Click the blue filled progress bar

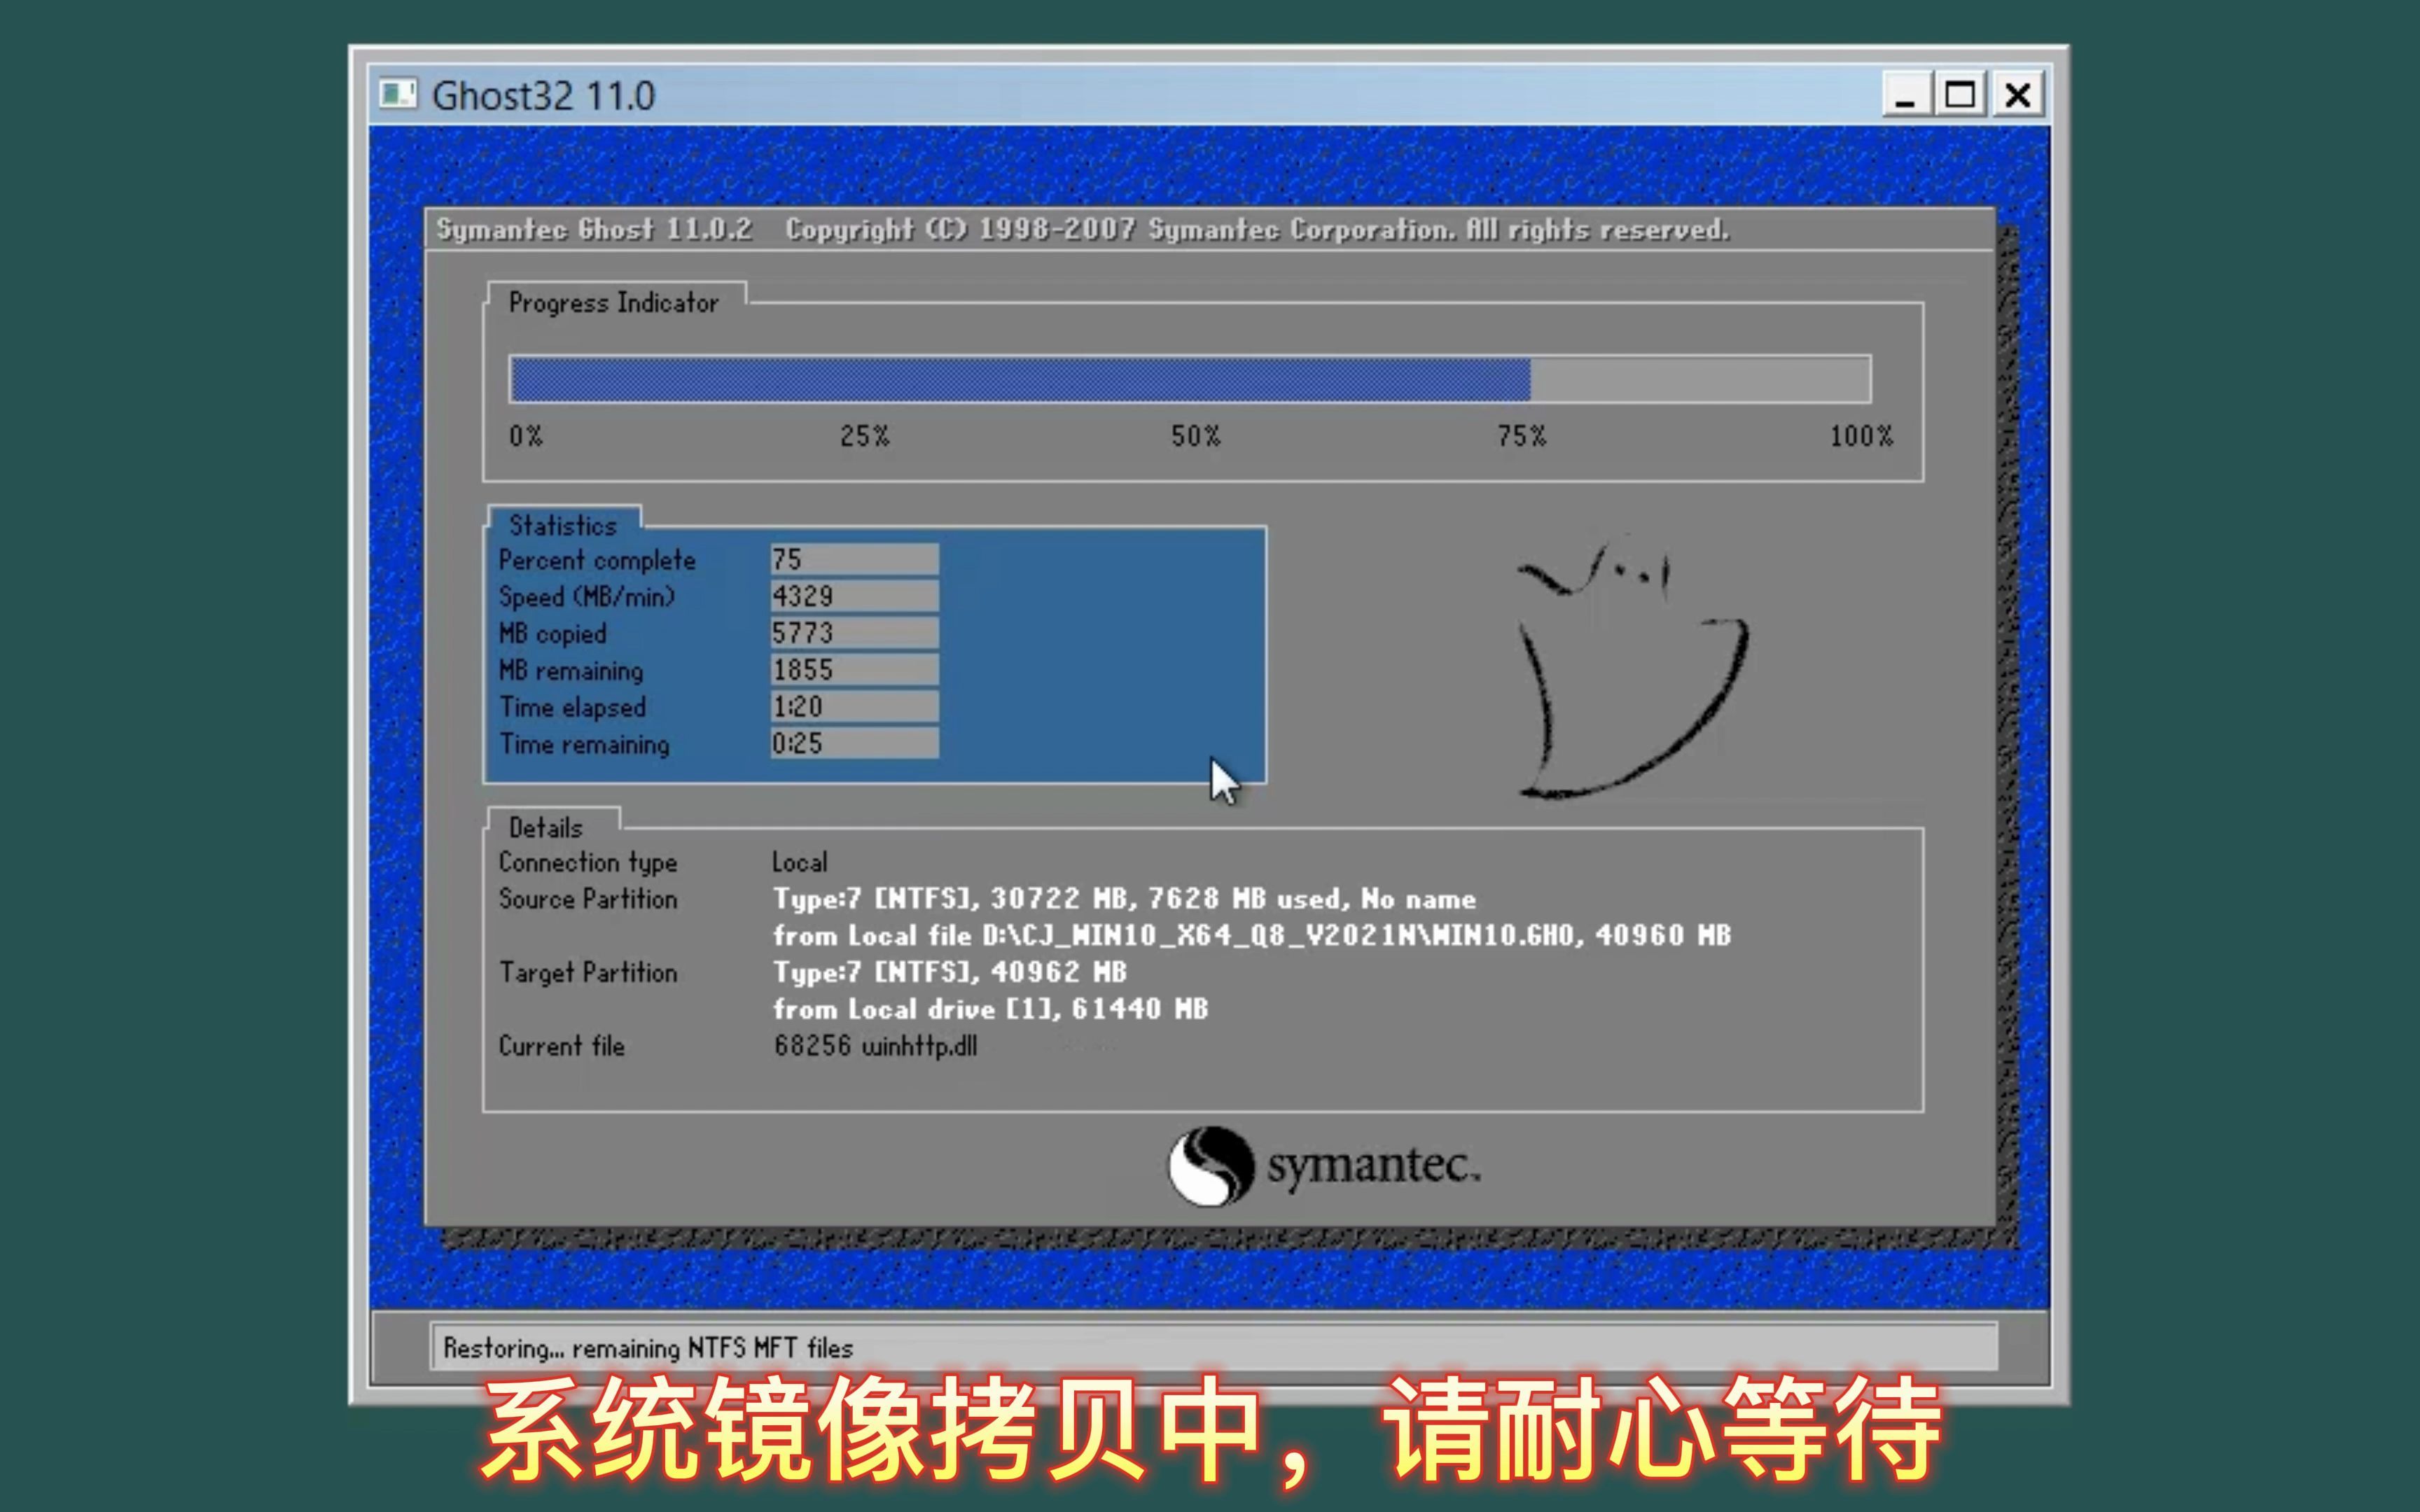click(1020, 379)
